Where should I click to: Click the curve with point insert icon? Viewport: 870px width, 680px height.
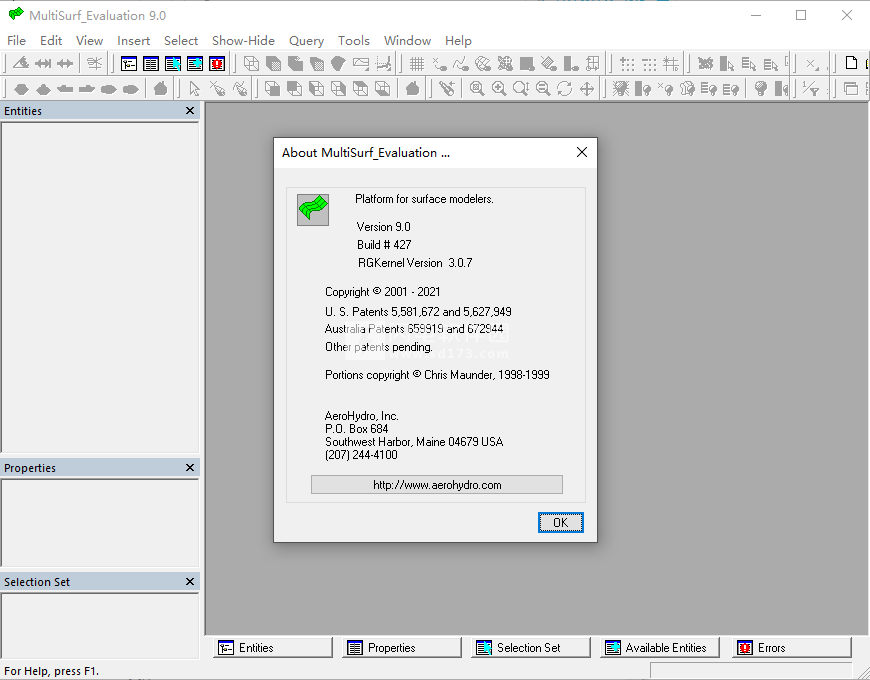pyautogui.click(x=461, y=64)
